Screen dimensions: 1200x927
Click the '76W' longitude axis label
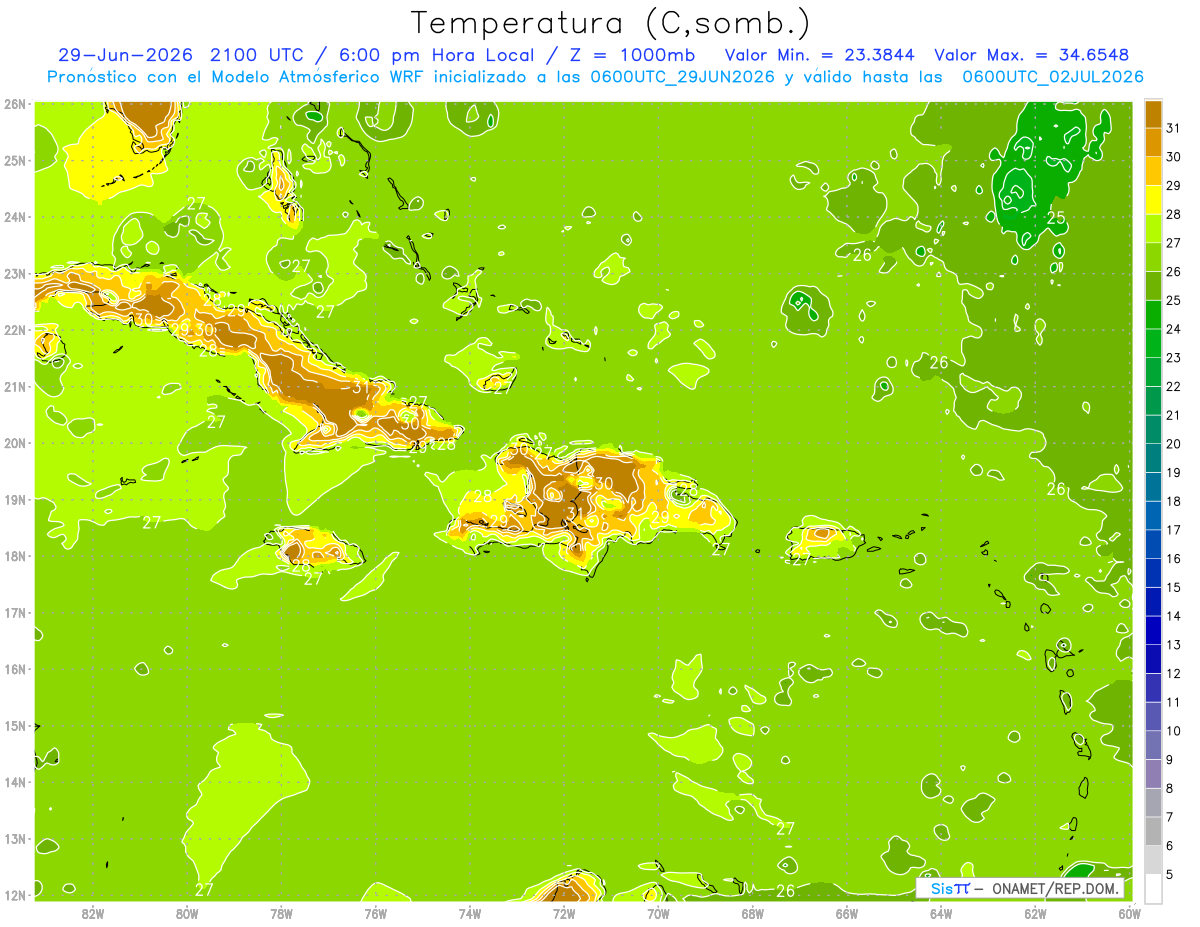click(x=375, y=913)
